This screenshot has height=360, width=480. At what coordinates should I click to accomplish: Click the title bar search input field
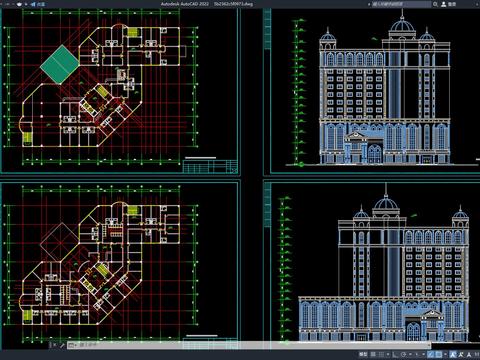pos(402,4)
